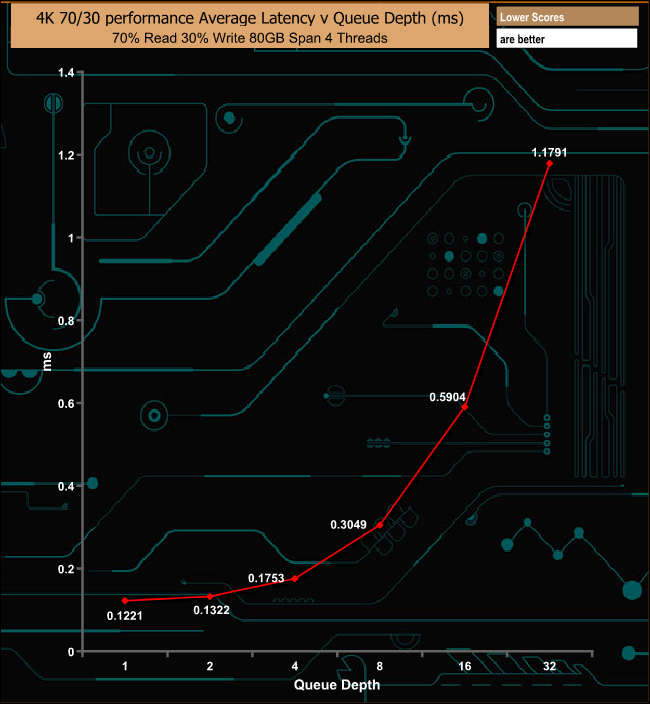This screenshot has width=650, height=704.
Task: Click the y-axis tick label 0.8
Action: (66, 321)
